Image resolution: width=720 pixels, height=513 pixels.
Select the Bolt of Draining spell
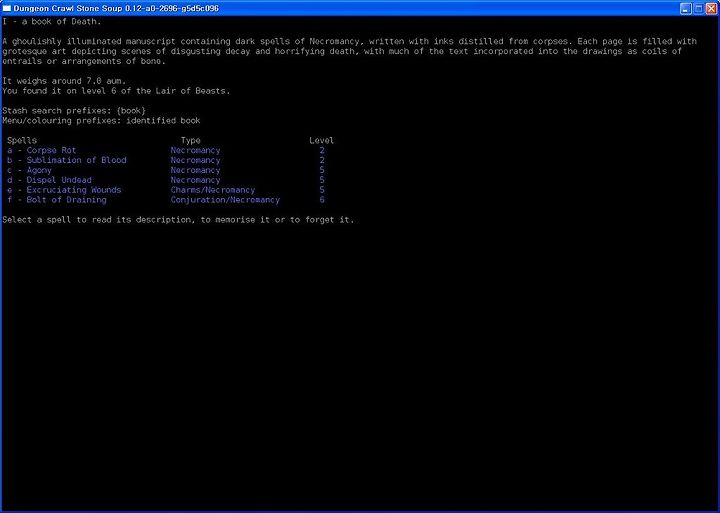coord(57,200)
